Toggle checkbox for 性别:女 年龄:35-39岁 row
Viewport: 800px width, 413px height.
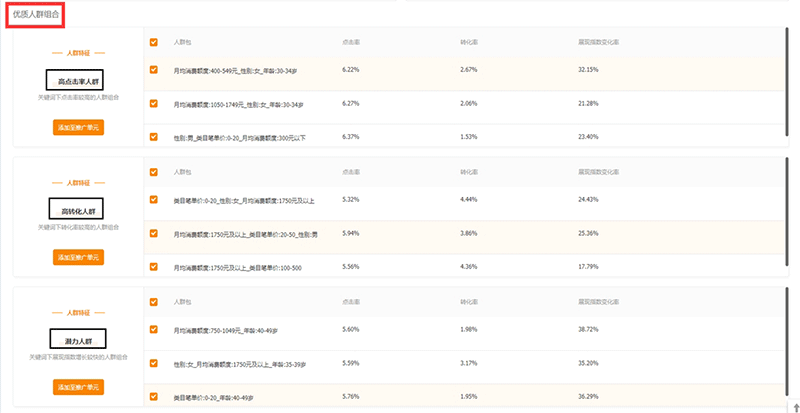coord(153,362)
